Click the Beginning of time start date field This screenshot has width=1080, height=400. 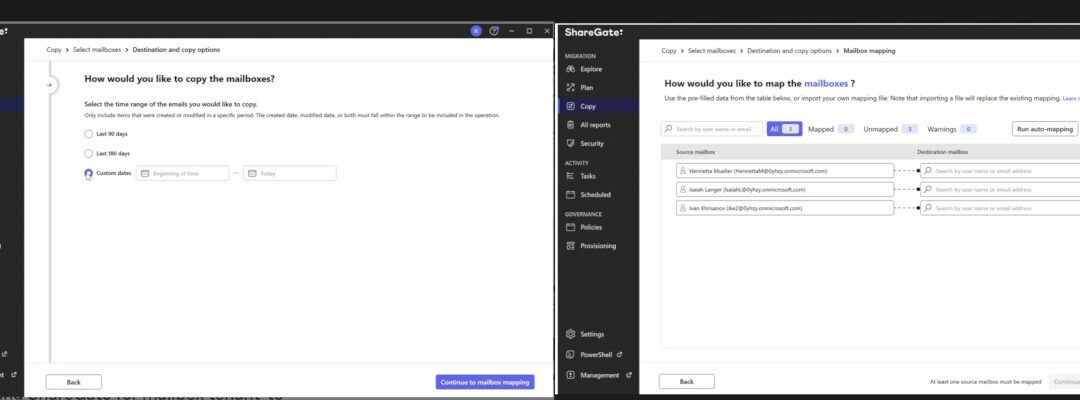(183, 173)
